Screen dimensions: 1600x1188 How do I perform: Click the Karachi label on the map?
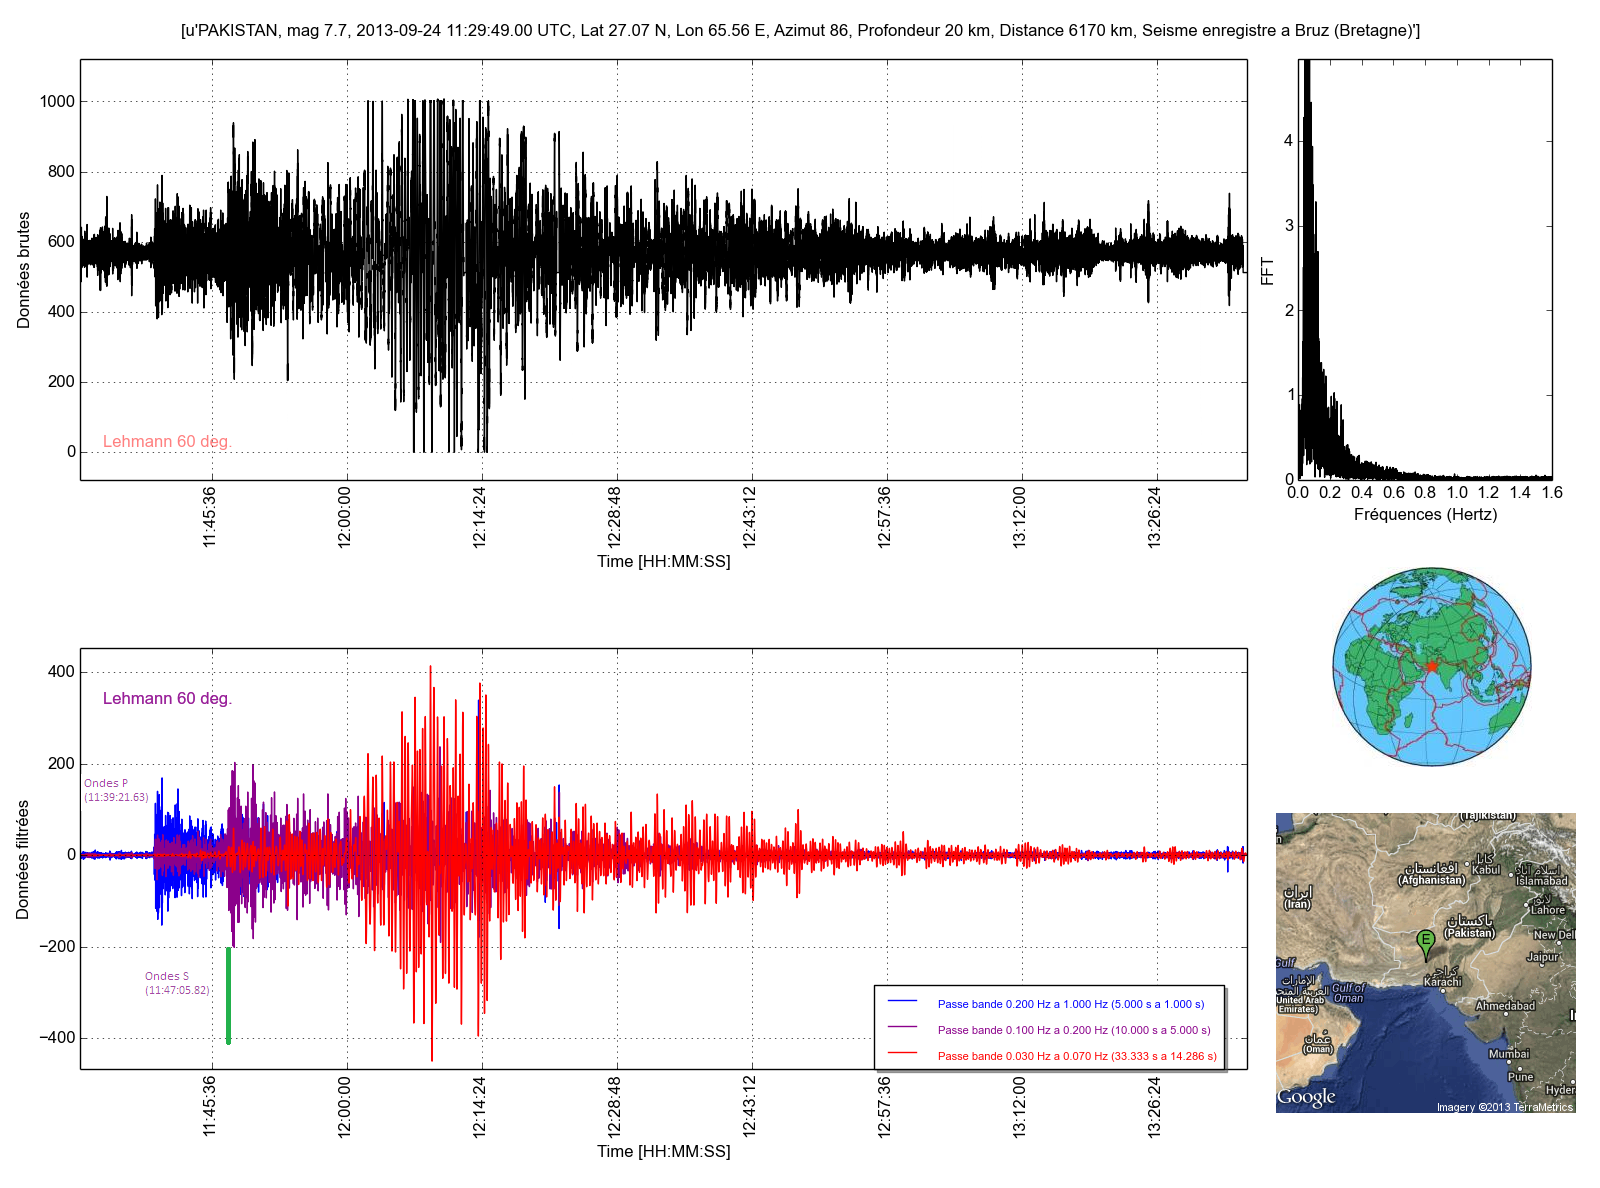point(1442,982)
